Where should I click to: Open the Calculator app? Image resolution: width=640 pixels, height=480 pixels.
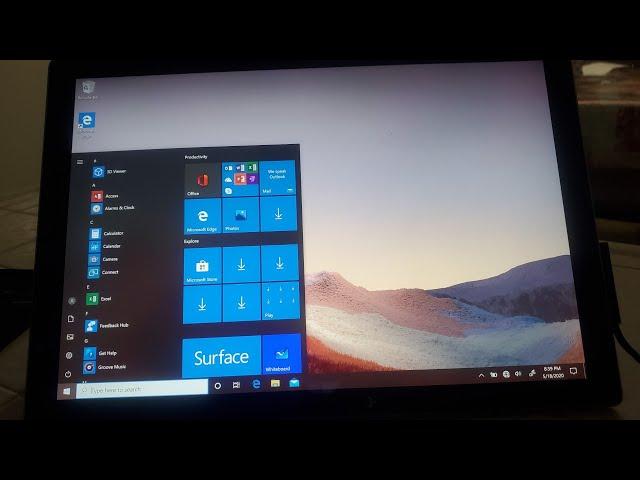point(106,233)
